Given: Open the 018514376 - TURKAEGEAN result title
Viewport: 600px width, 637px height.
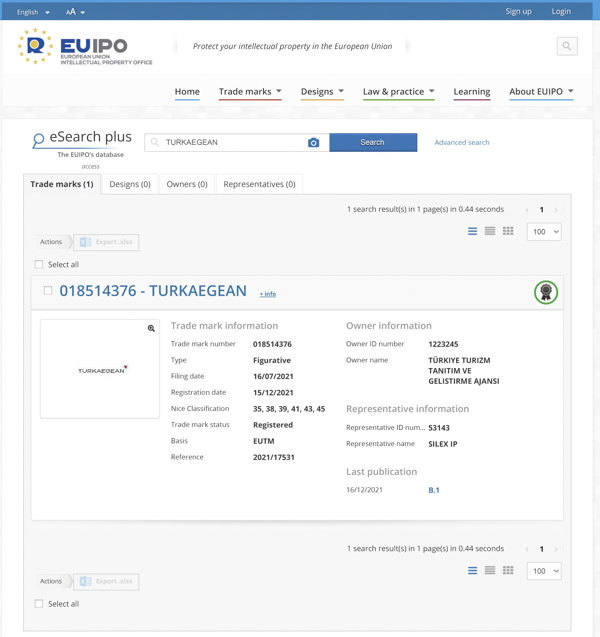Looking at the screenshot, I should click(x=153, y=291).
